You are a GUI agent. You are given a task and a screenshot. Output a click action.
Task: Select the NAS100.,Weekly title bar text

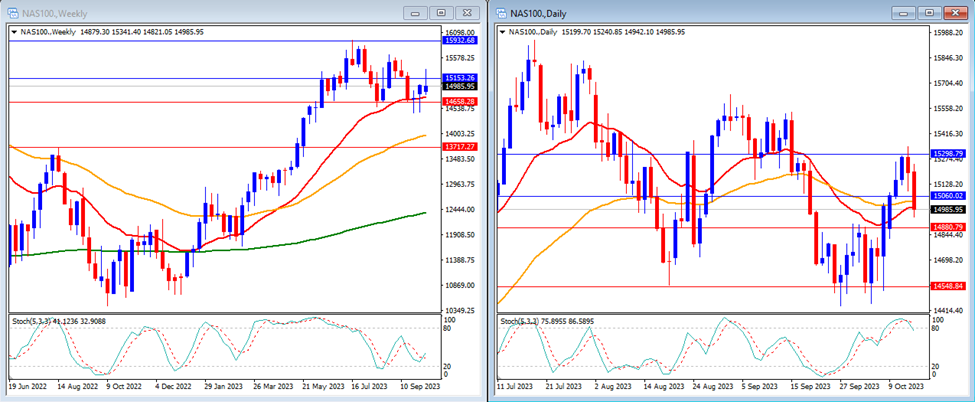54,13
